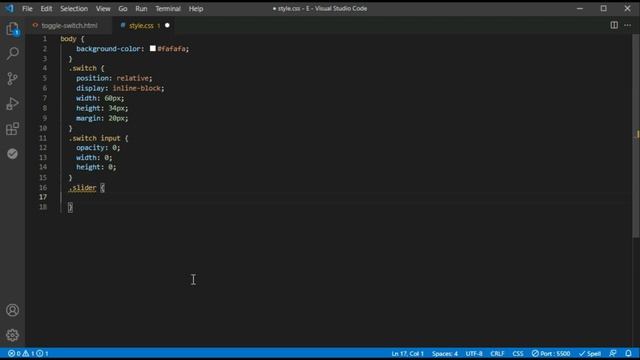Image resolution: width=640 pixels, height=360 pixels.
Task: Click errors and warnings status indicator
Action: tap(28, 353)
